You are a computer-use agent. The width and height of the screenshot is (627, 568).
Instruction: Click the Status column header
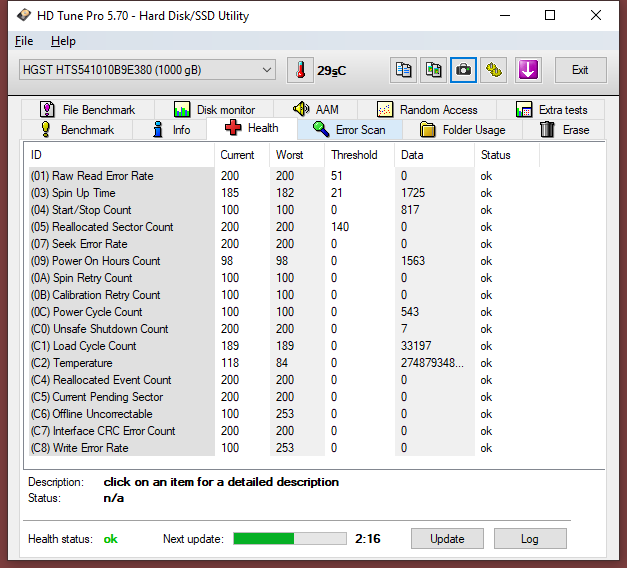click(x=507, y=155)
